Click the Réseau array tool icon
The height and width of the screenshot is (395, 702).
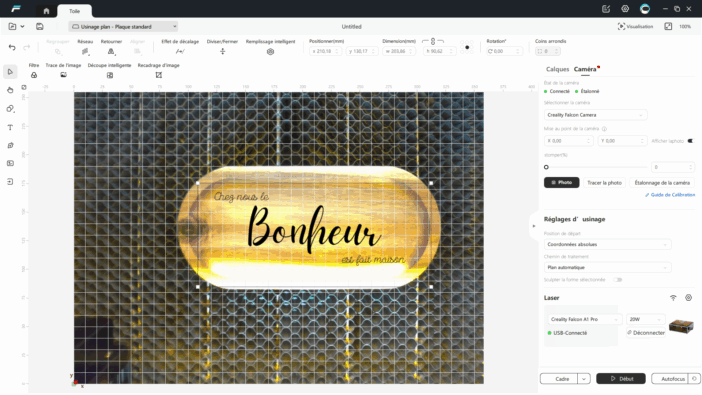click(85, 52)
